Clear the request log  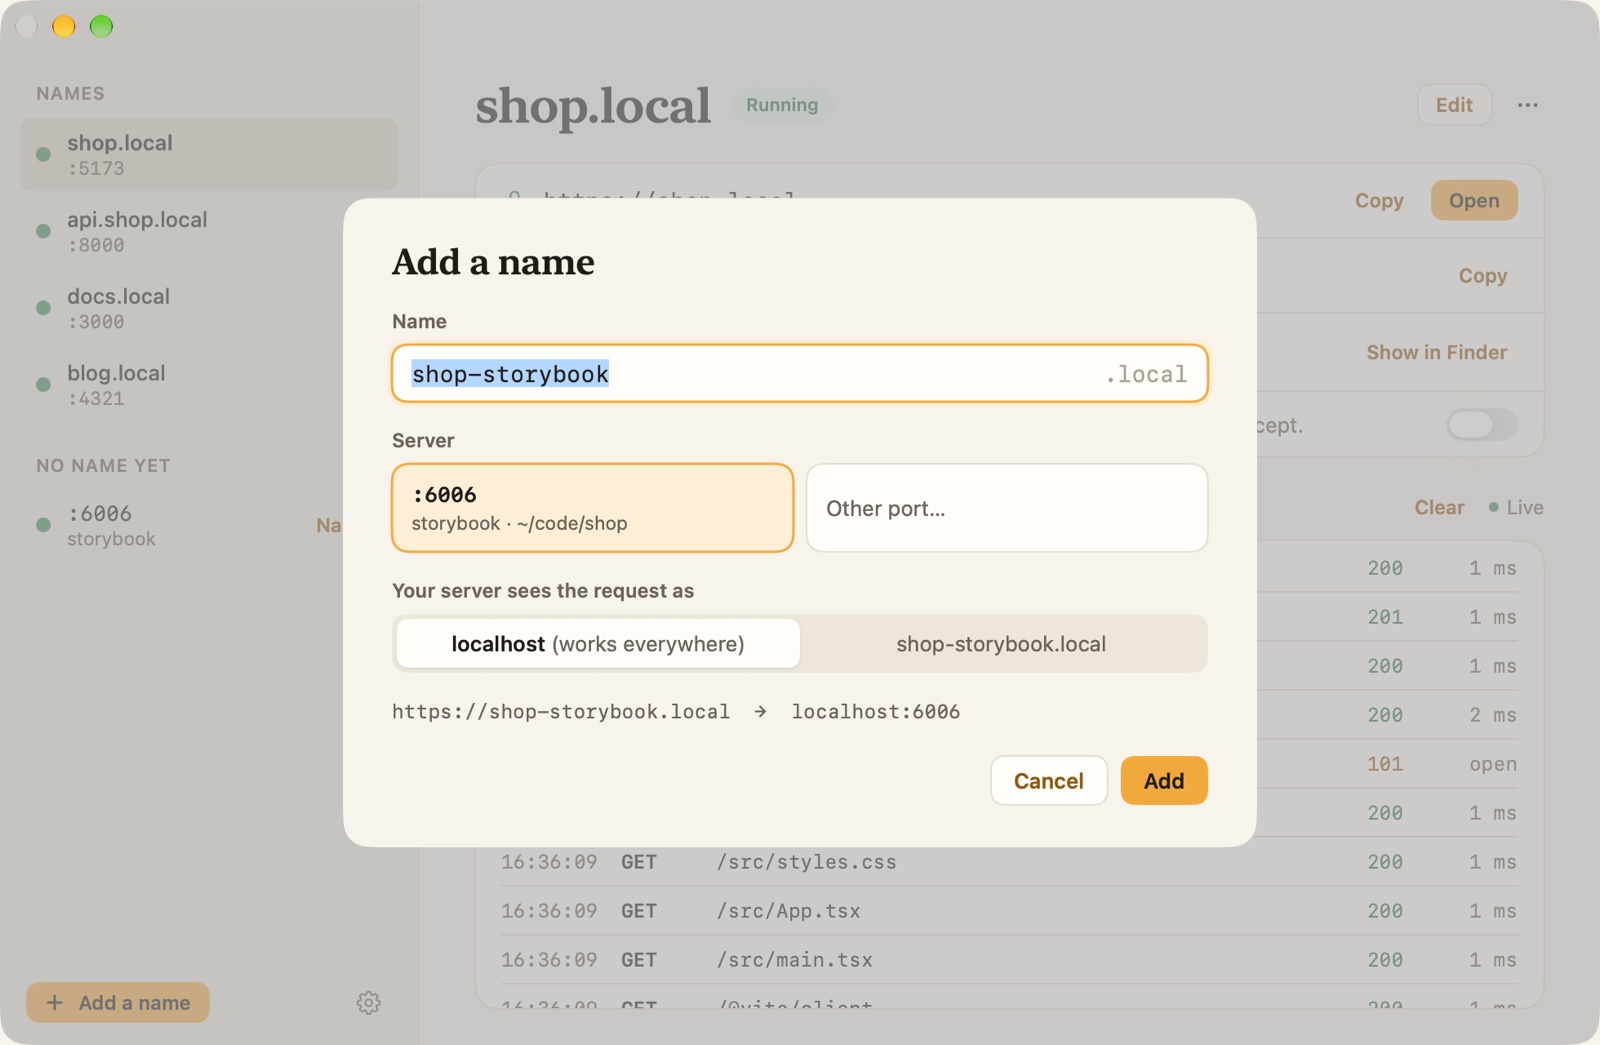tap(1439, 507)
